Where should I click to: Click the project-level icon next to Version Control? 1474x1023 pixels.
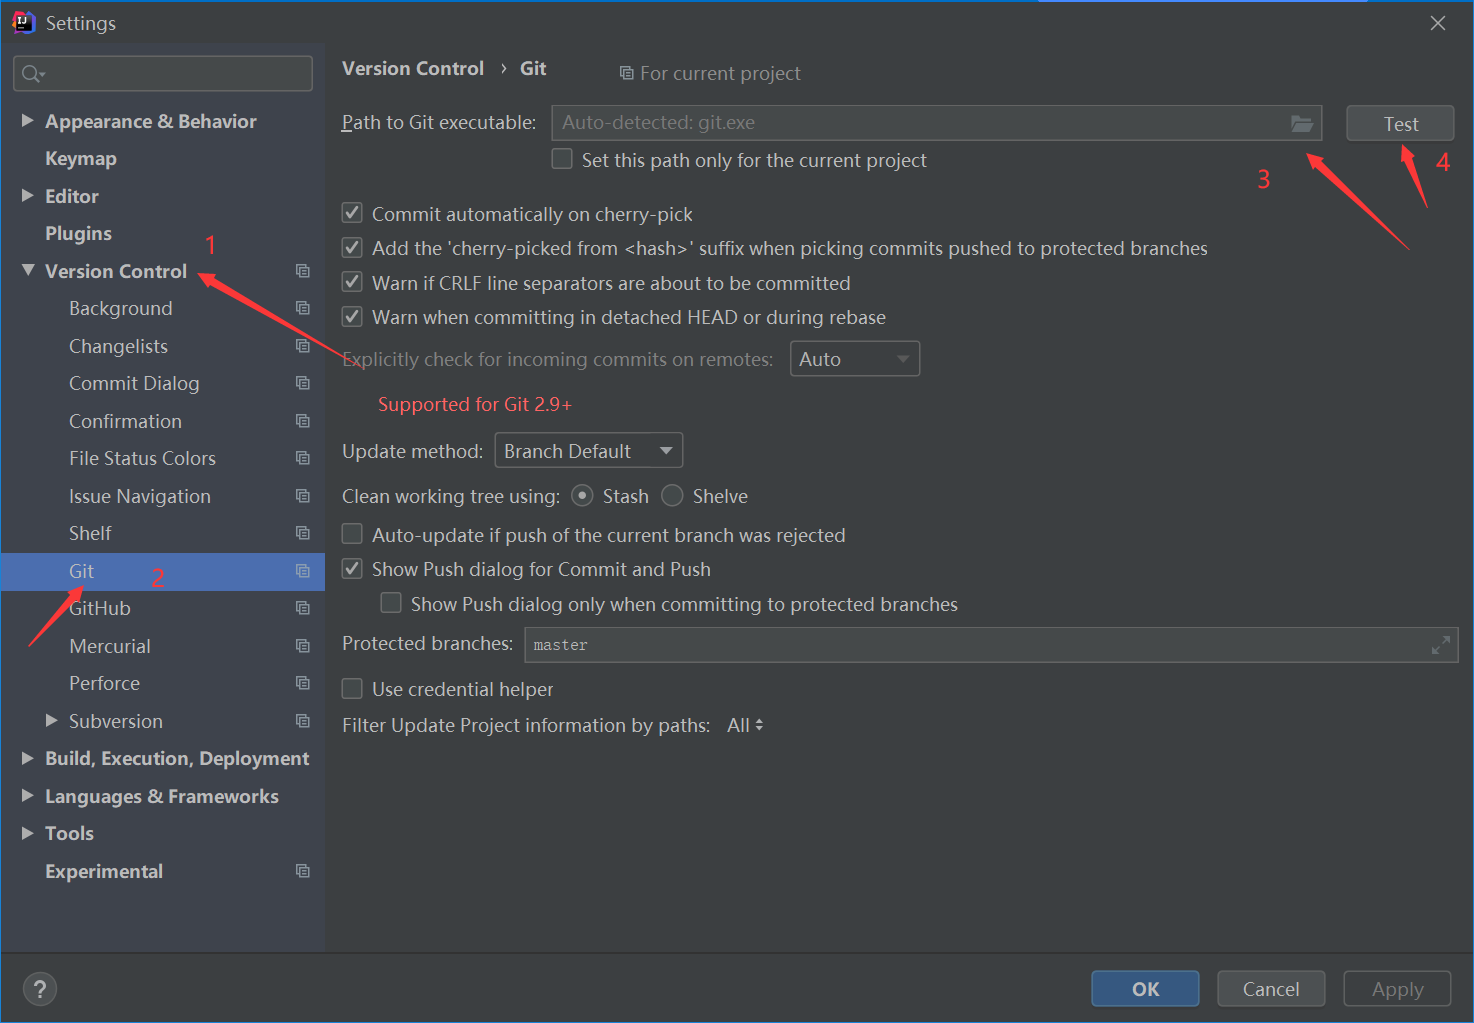coord(303,271)
